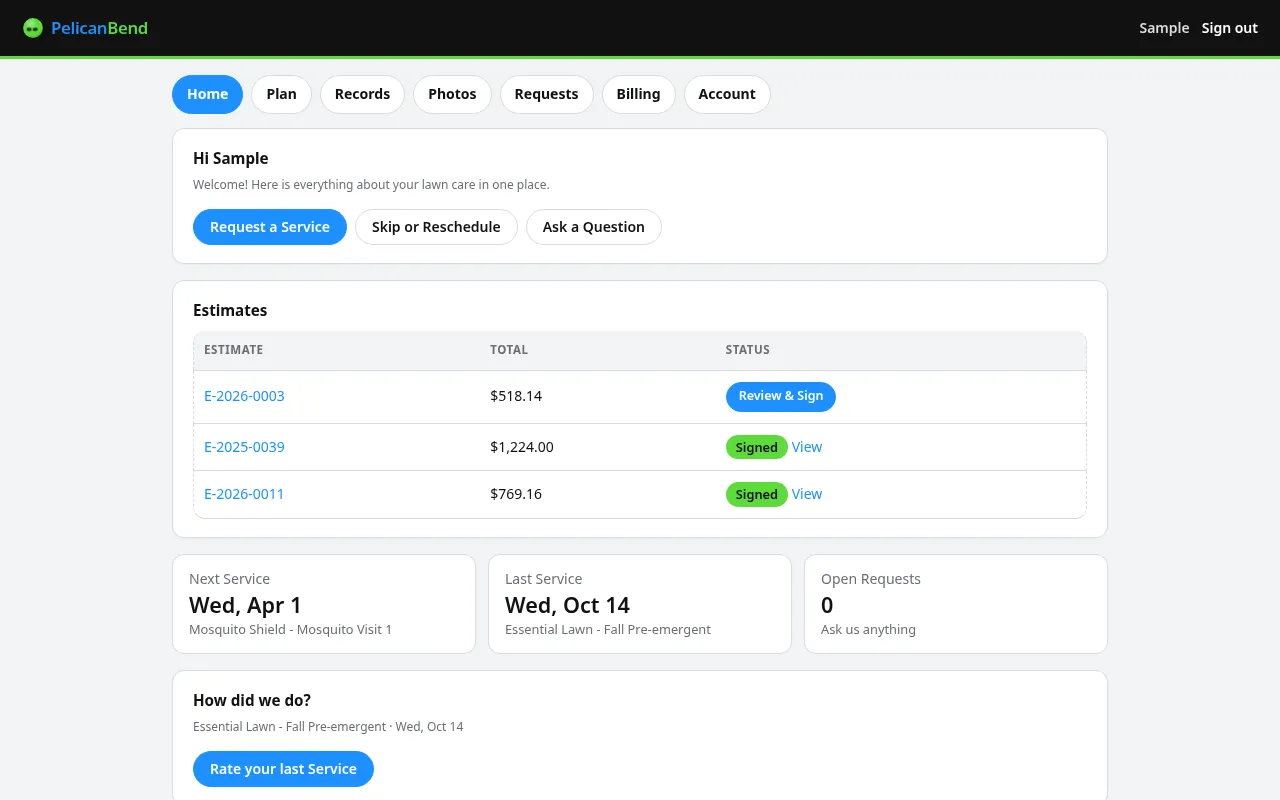This screenshot has width=1280, height=800.
Task: Click Rate your last Service button
Action: click(283, 769)
